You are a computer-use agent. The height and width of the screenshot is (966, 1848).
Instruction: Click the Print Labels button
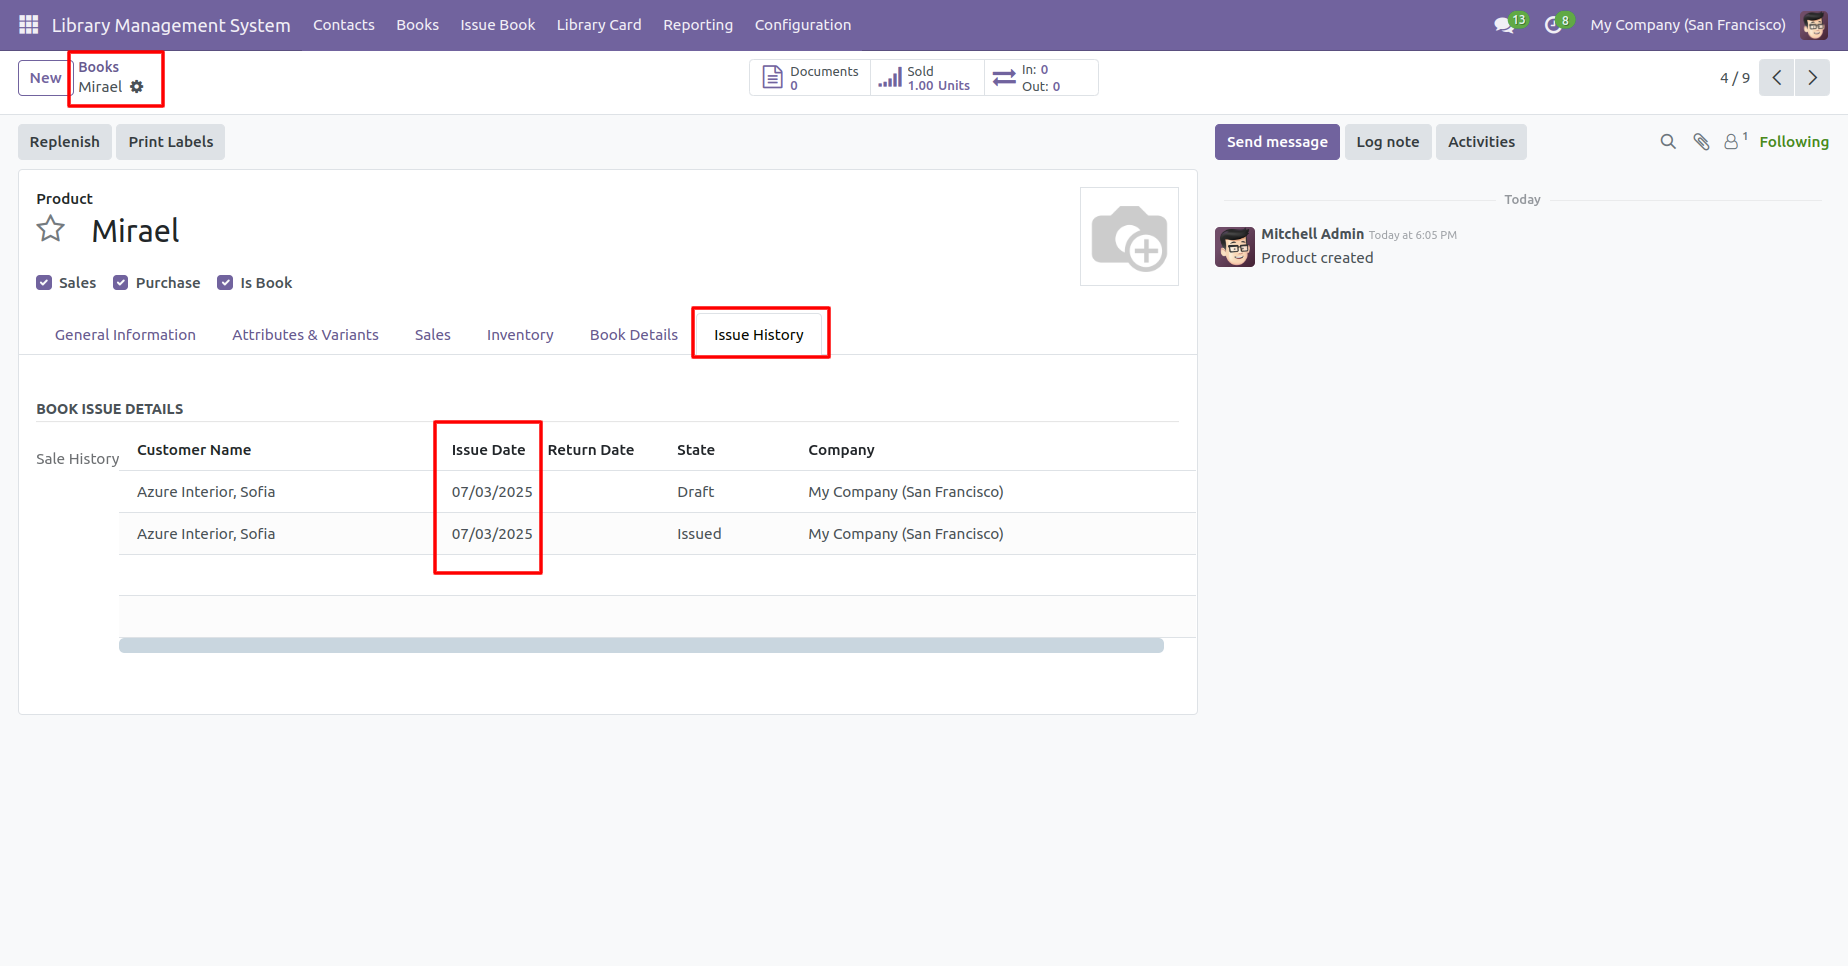pos(171,142)
